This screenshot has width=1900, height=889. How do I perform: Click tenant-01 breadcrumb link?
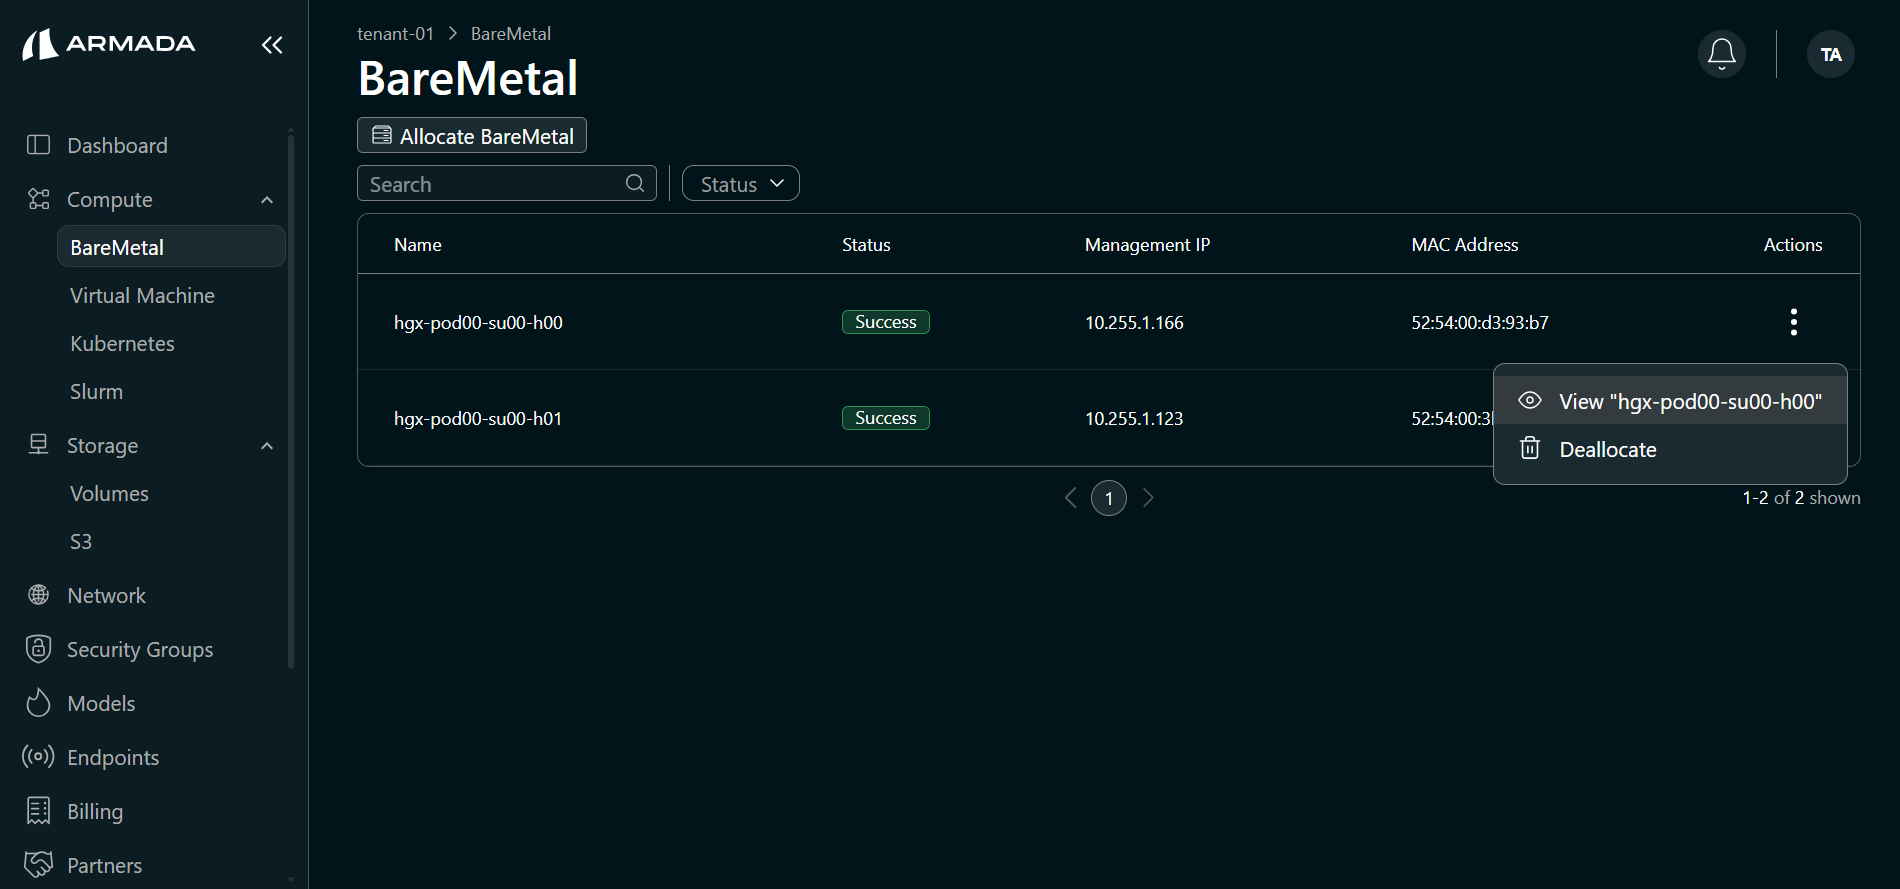395,33
